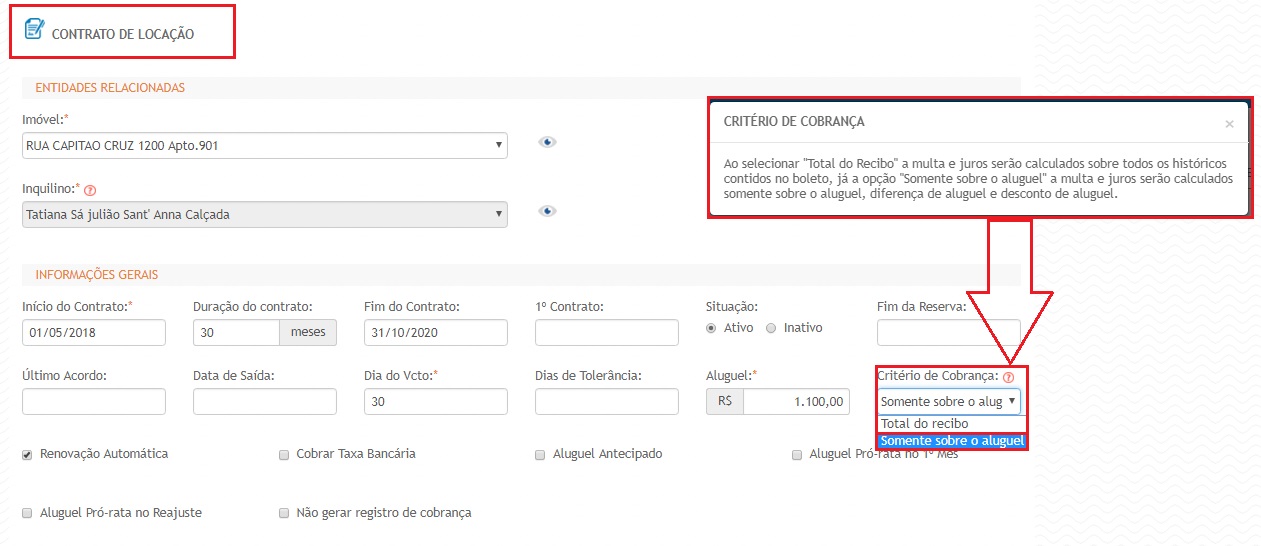The width and height of the screenshot is (1261, 546).
Task: Click the Início do Contrato date field
Action: tap(93, 333)
